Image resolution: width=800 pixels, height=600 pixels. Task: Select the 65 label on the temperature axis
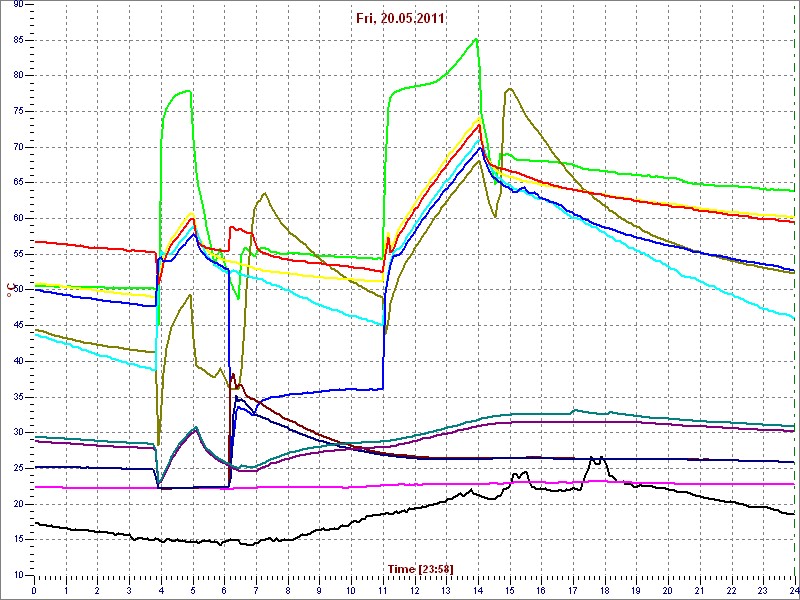click(x=17, y=183)
